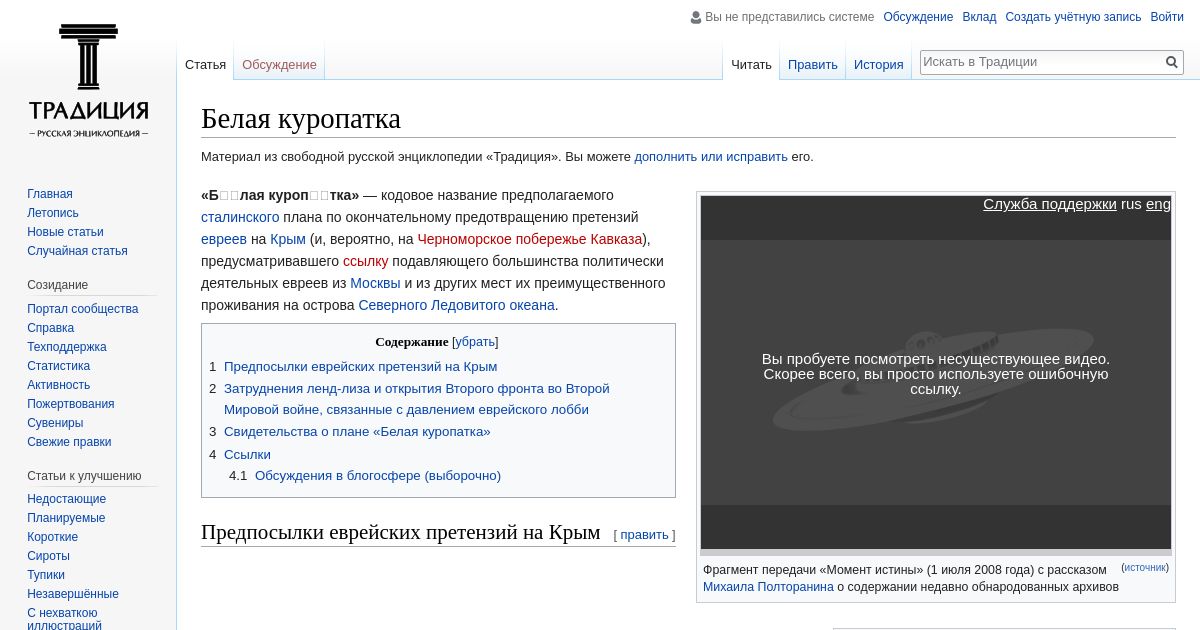
Task: Switch to the Править tab
Action: pos(812,64)
